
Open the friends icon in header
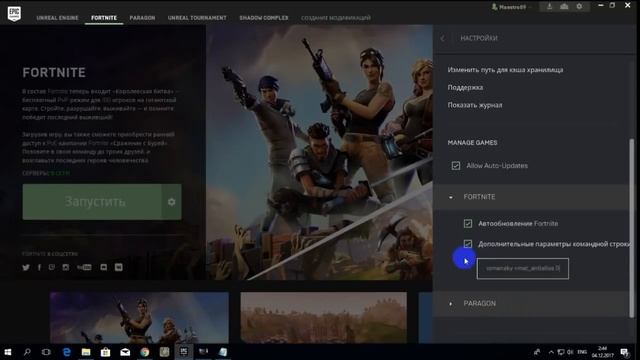coord(564,7)
